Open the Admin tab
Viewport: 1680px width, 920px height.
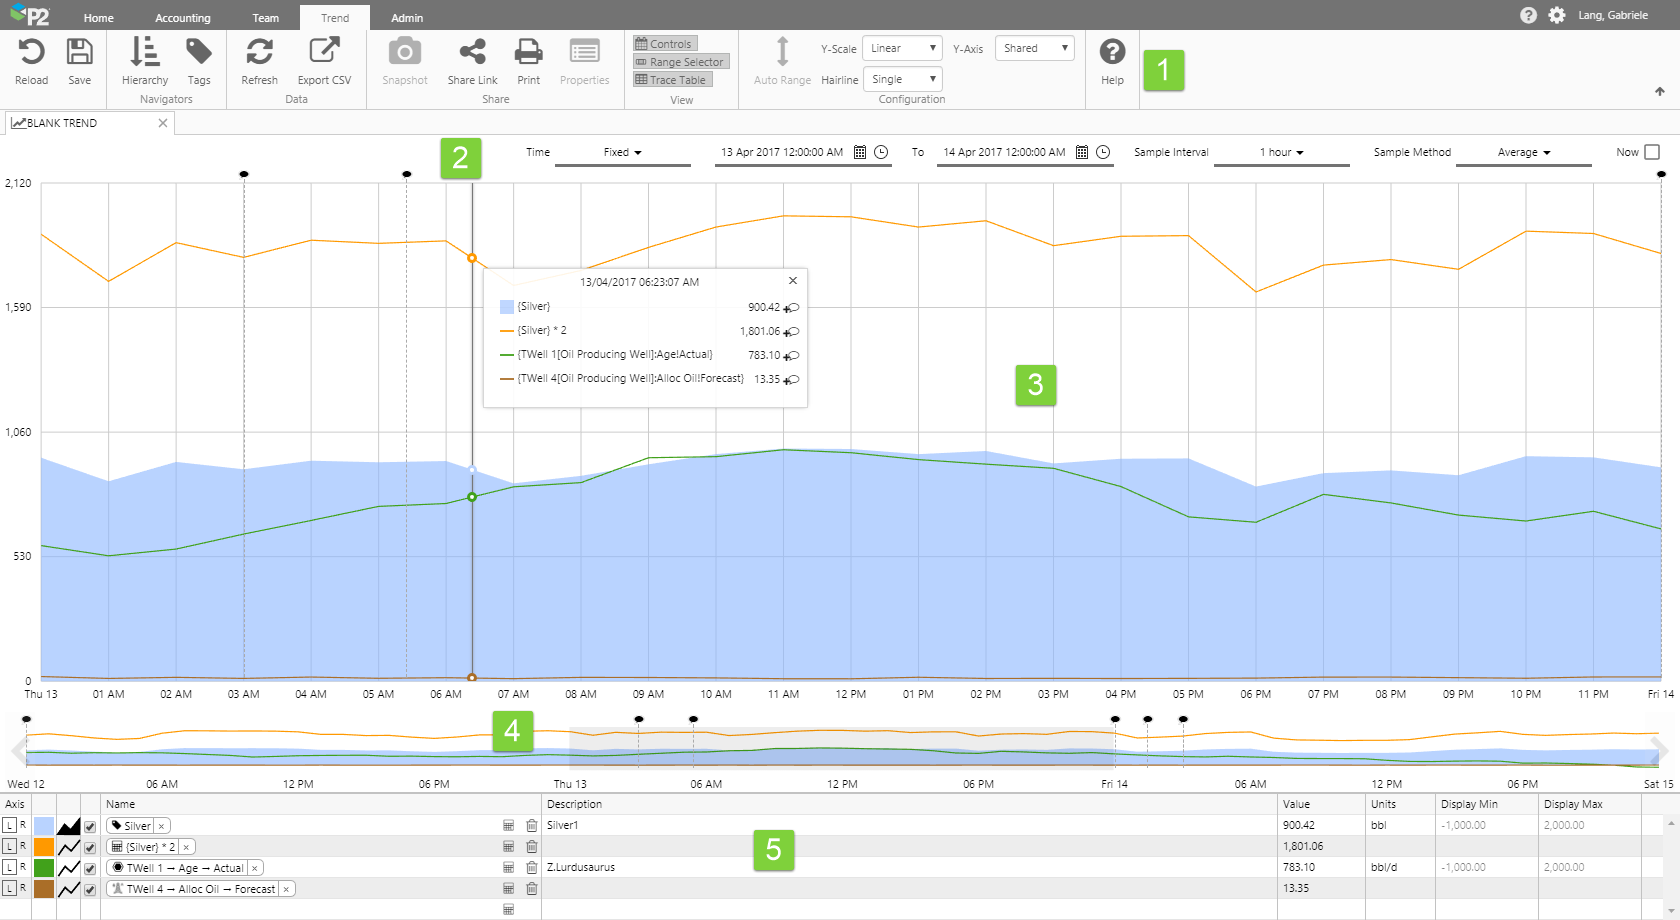pyautogui.click(x=406, y=18)
